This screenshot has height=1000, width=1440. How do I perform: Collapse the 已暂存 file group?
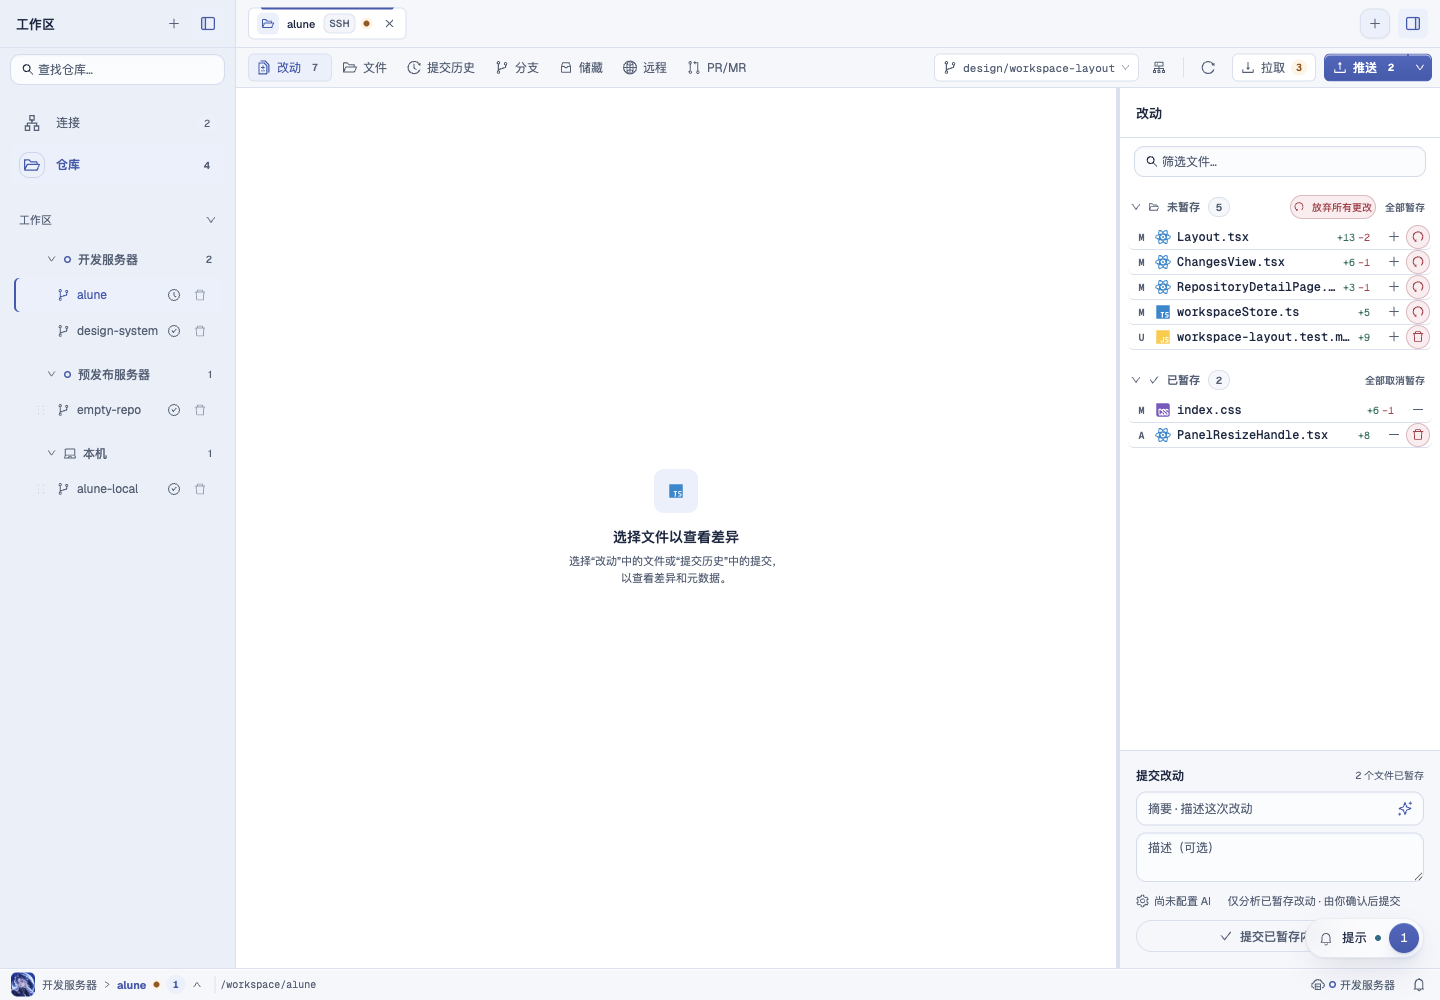1136,380
